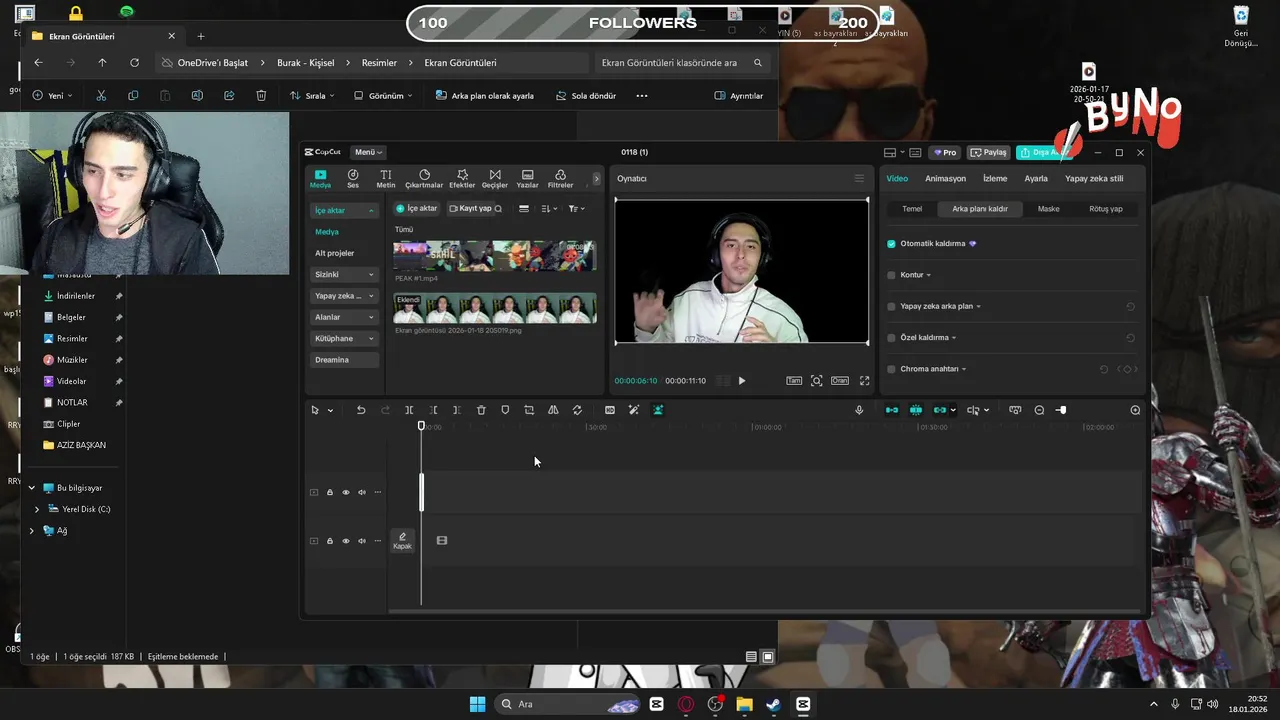Open the Filtreler filters panel
This screenshot has height=720, width=1280.
tap(560, 178)
